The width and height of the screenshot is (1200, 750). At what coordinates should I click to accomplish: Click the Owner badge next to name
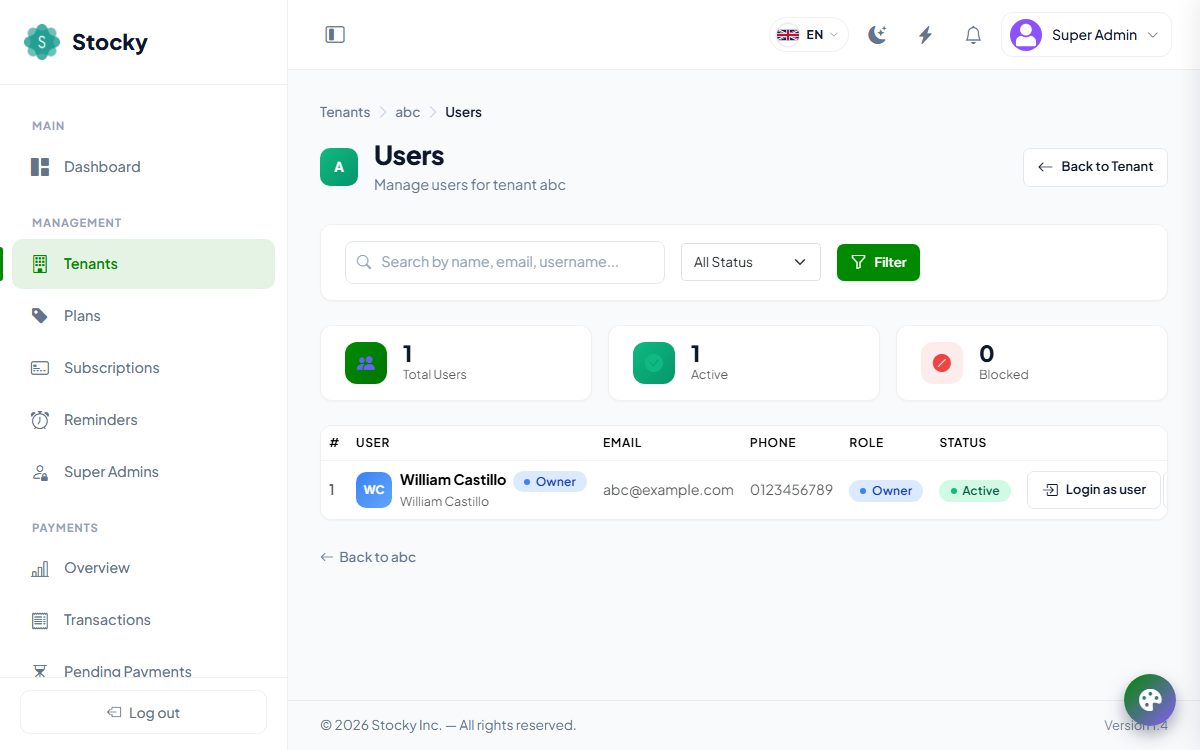[550, 481]
